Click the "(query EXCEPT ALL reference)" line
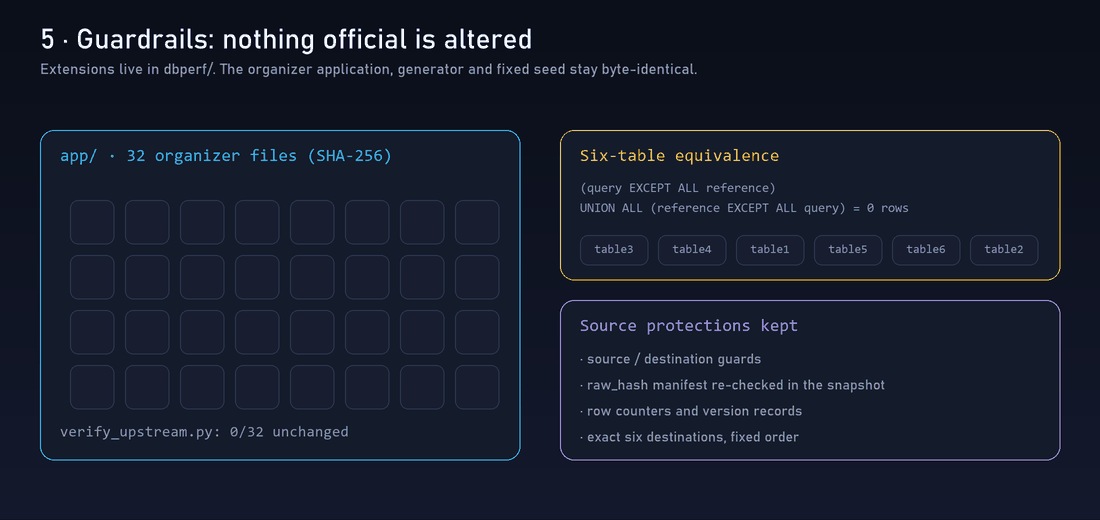Screen dimensions: 1100x520 pos(677,189)
